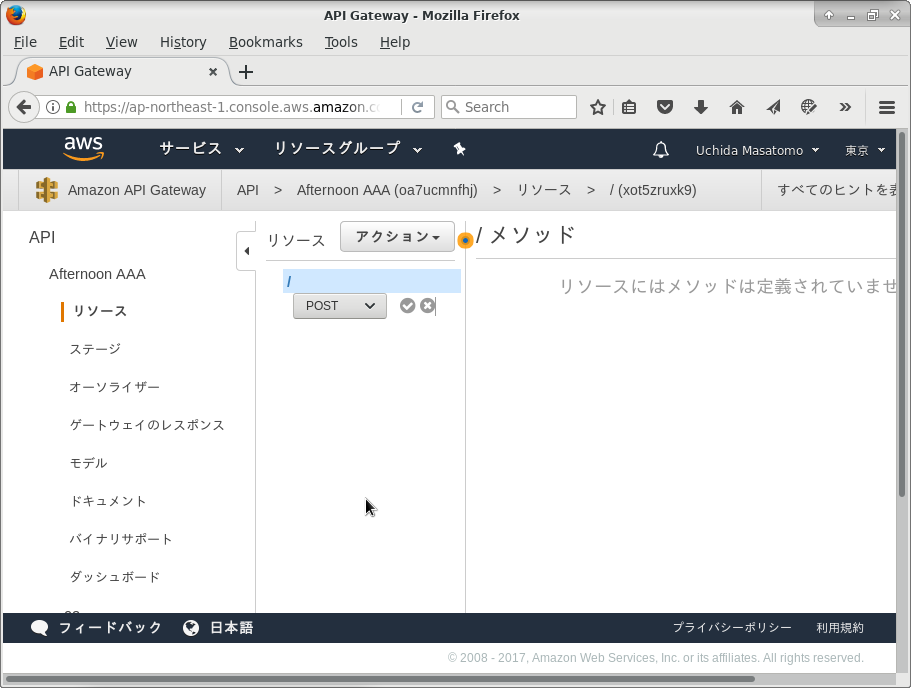Click the site information icon in URL bar
The image size is (911, 688).
tap(53, 107)
